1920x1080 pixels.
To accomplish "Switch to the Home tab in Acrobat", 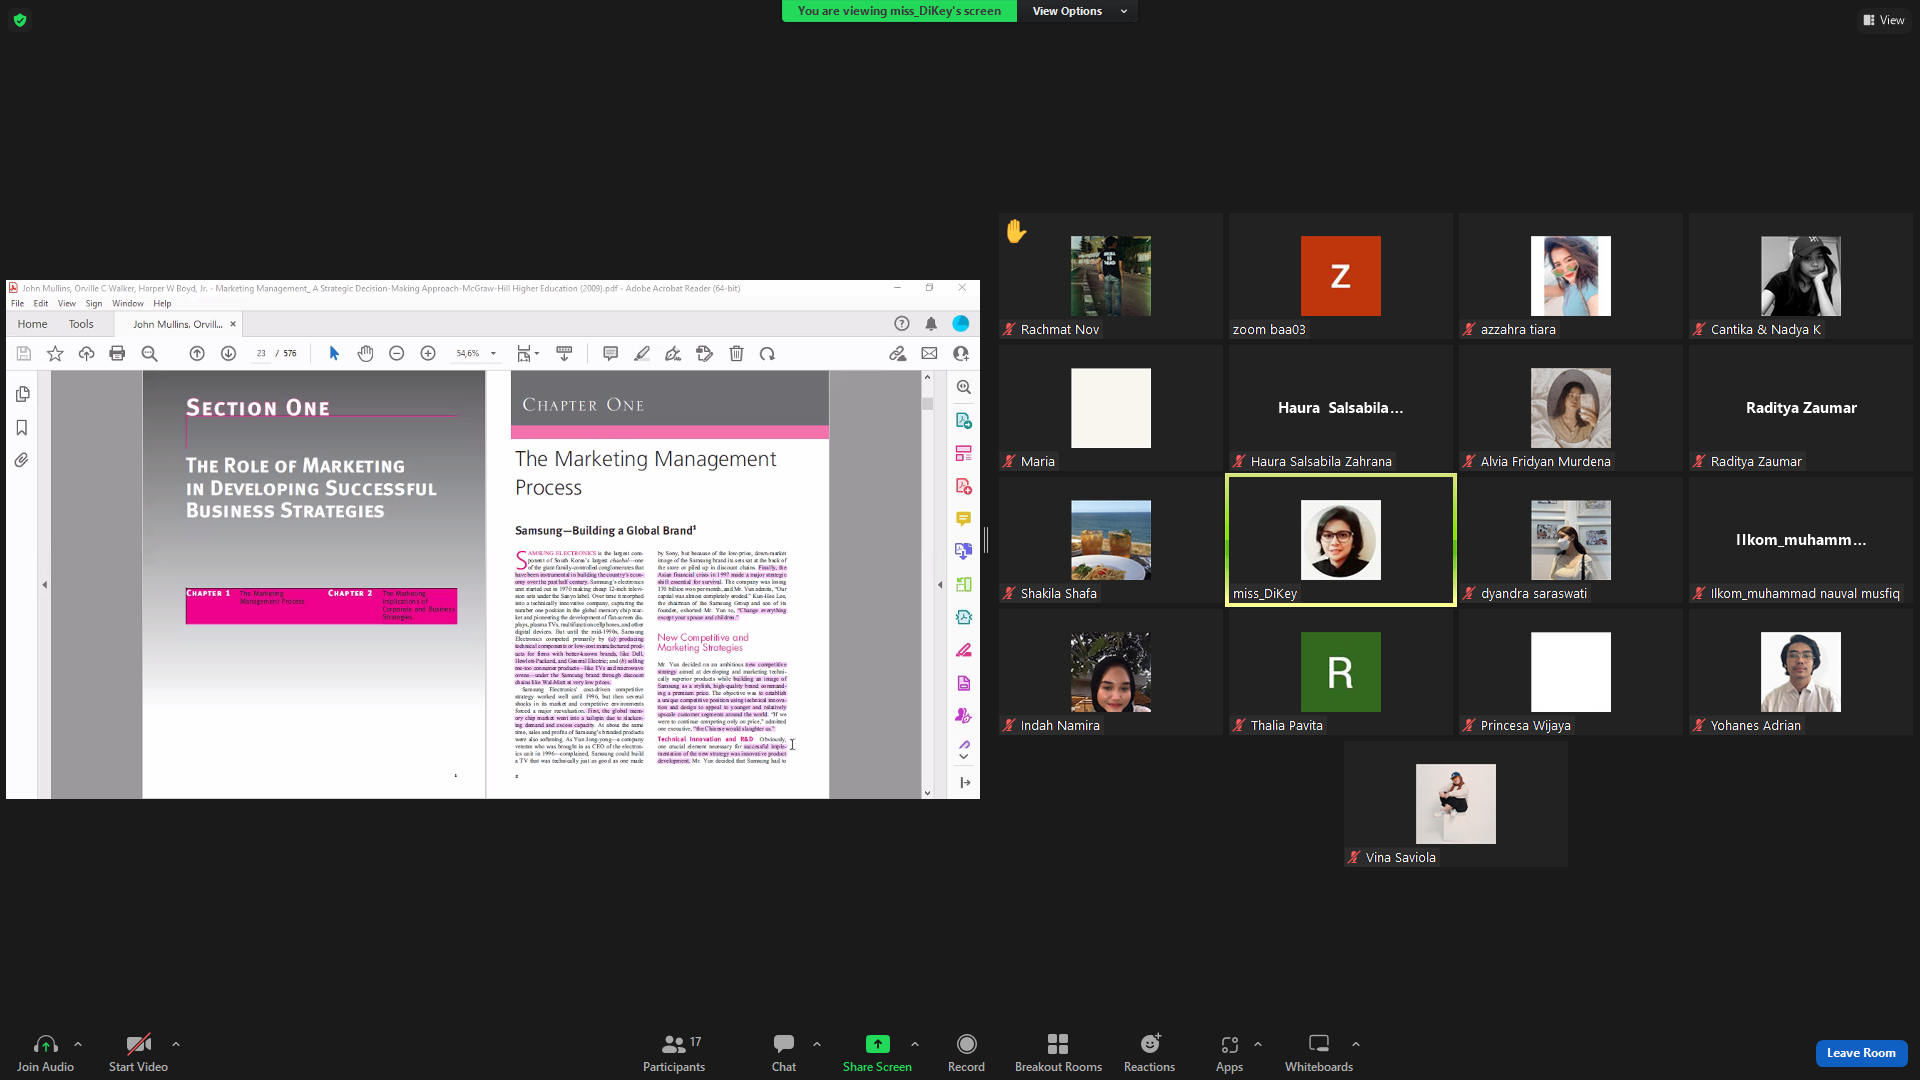I will 32,324.
